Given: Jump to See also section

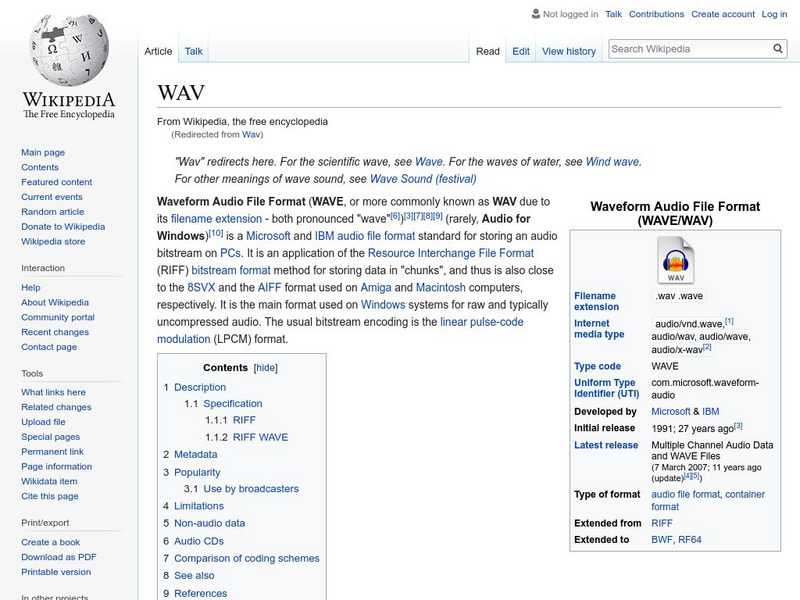Looking at the screenshot, I should pos(194,576).
